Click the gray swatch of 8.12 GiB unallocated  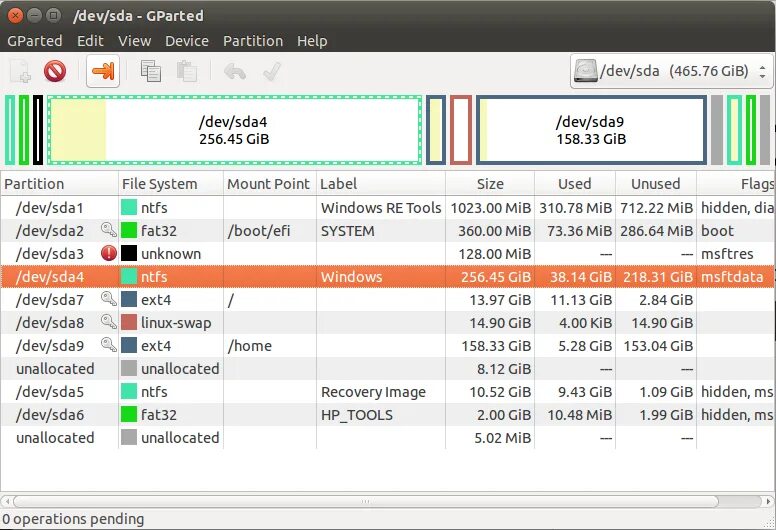click(129, 368)
